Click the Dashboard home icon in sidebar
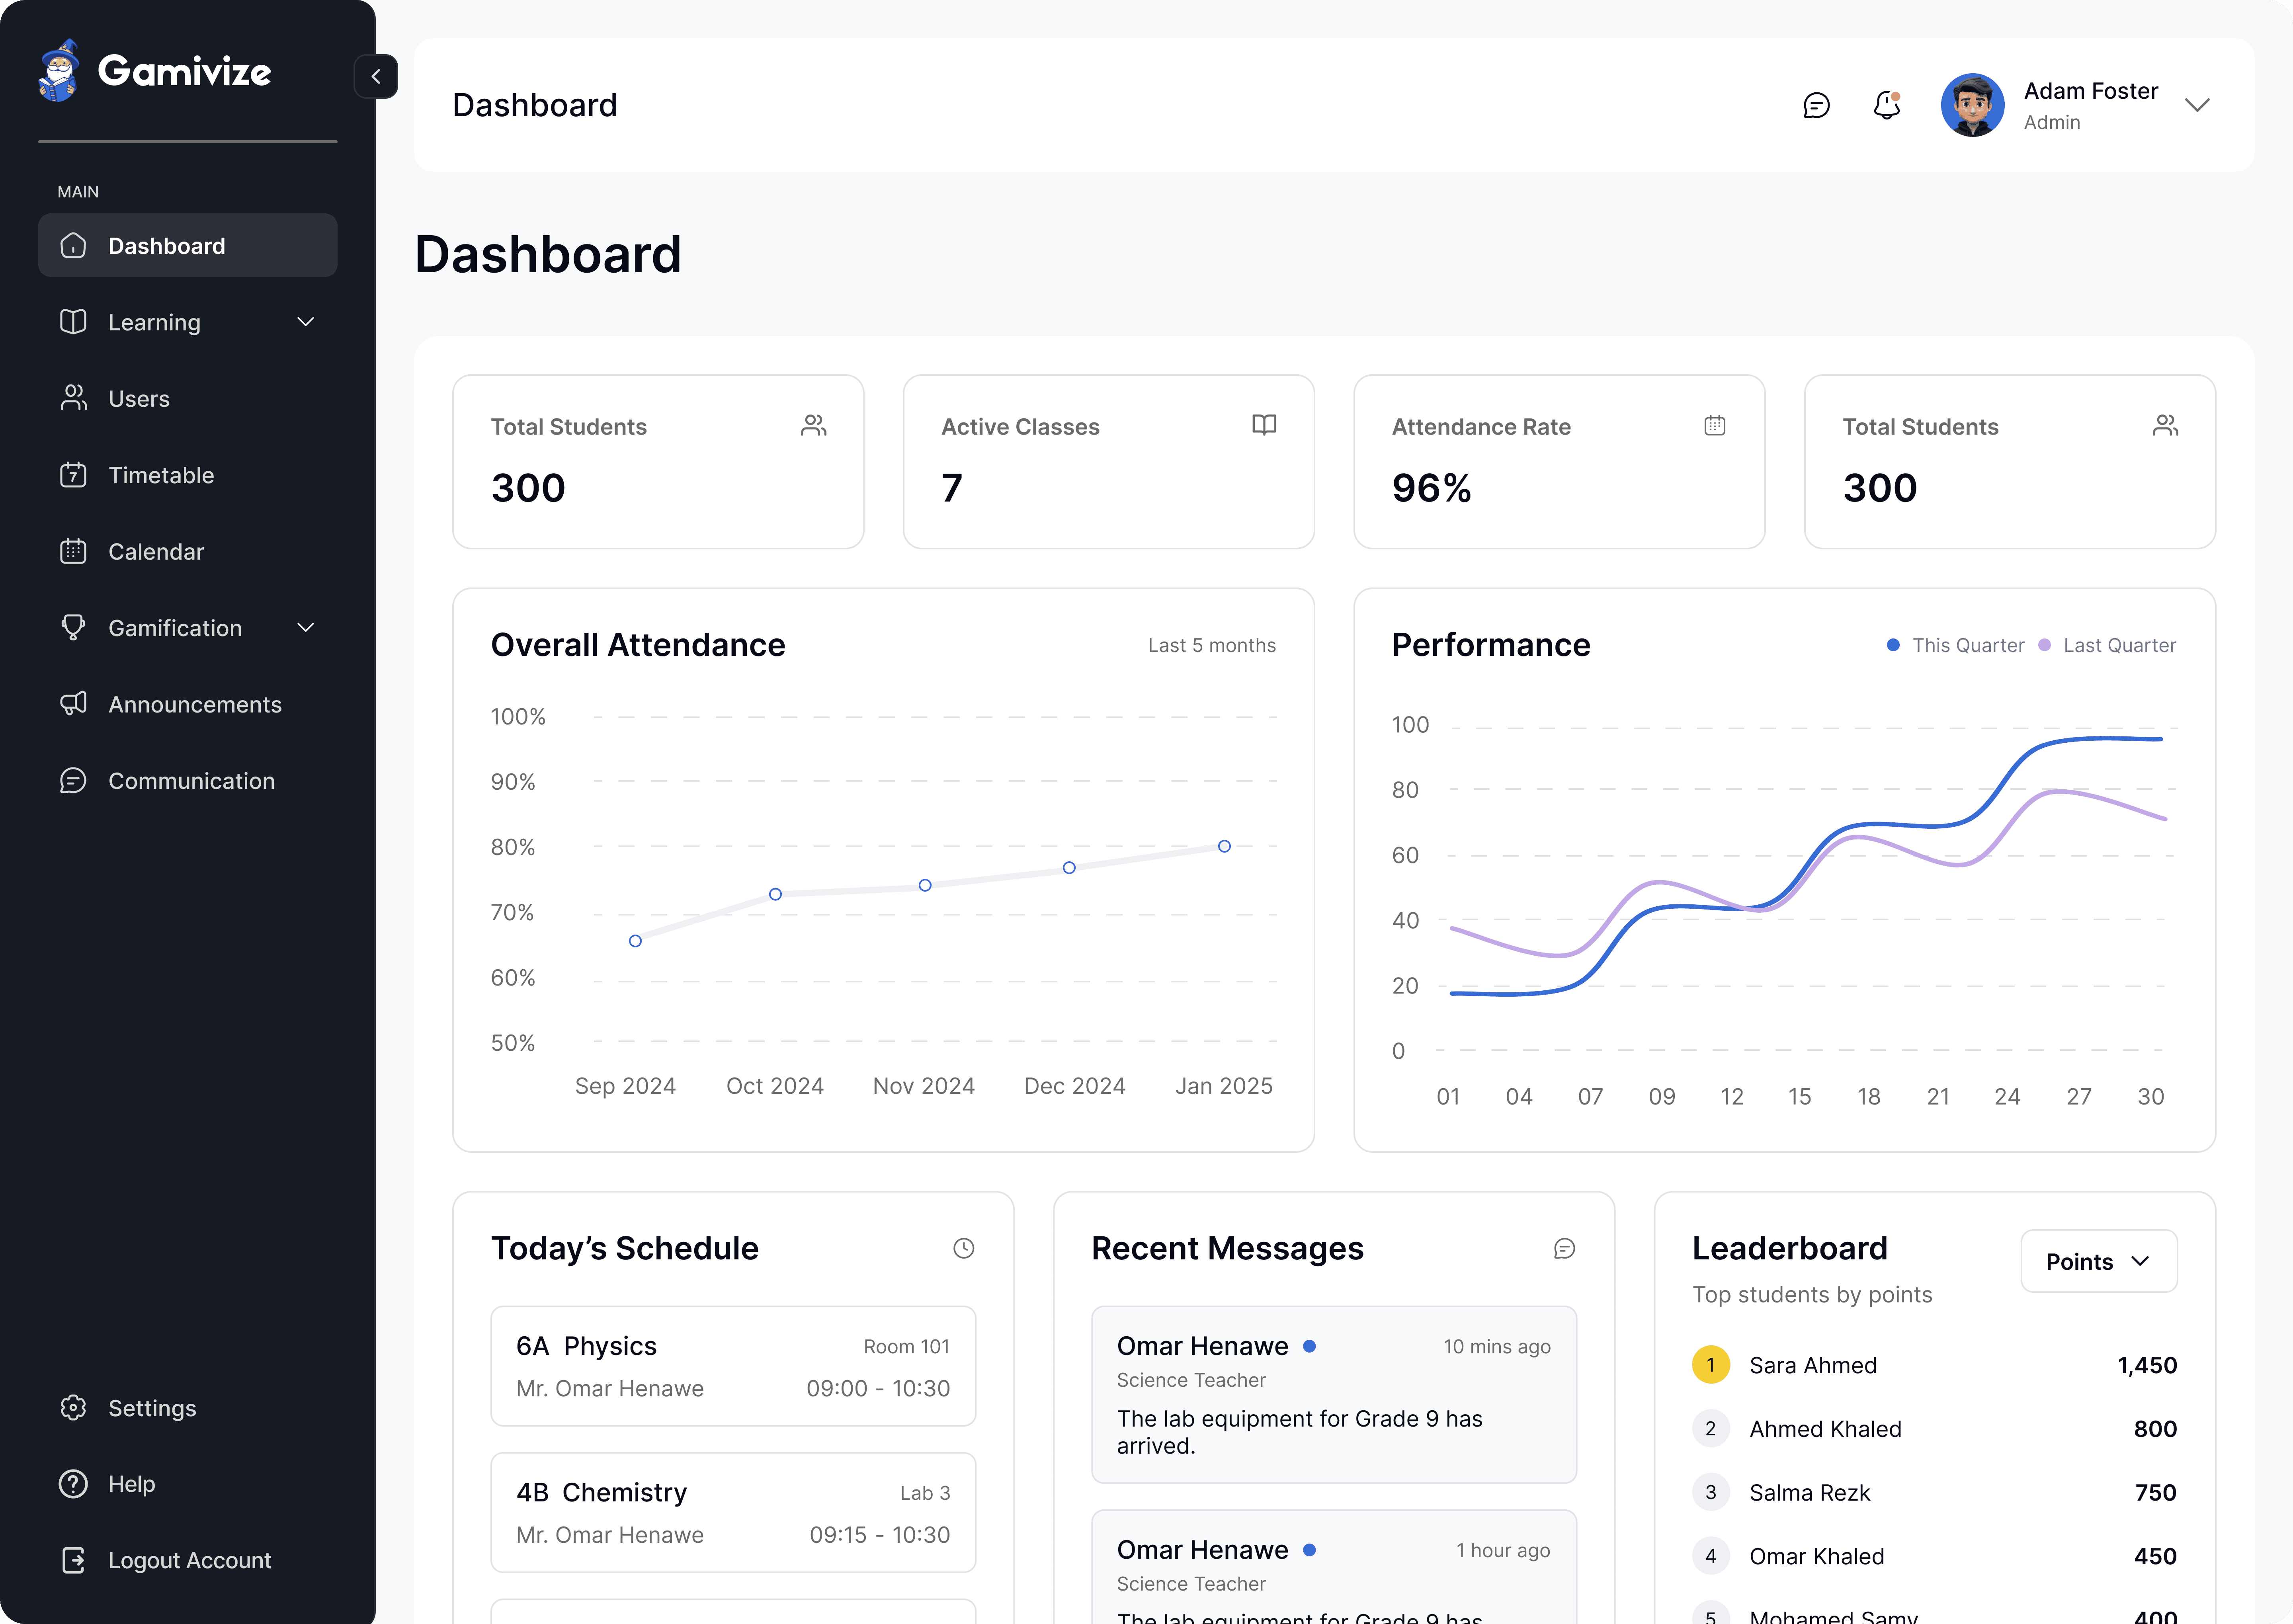Viewport: 2293px width, 1624px height. [x=73, y=245]
